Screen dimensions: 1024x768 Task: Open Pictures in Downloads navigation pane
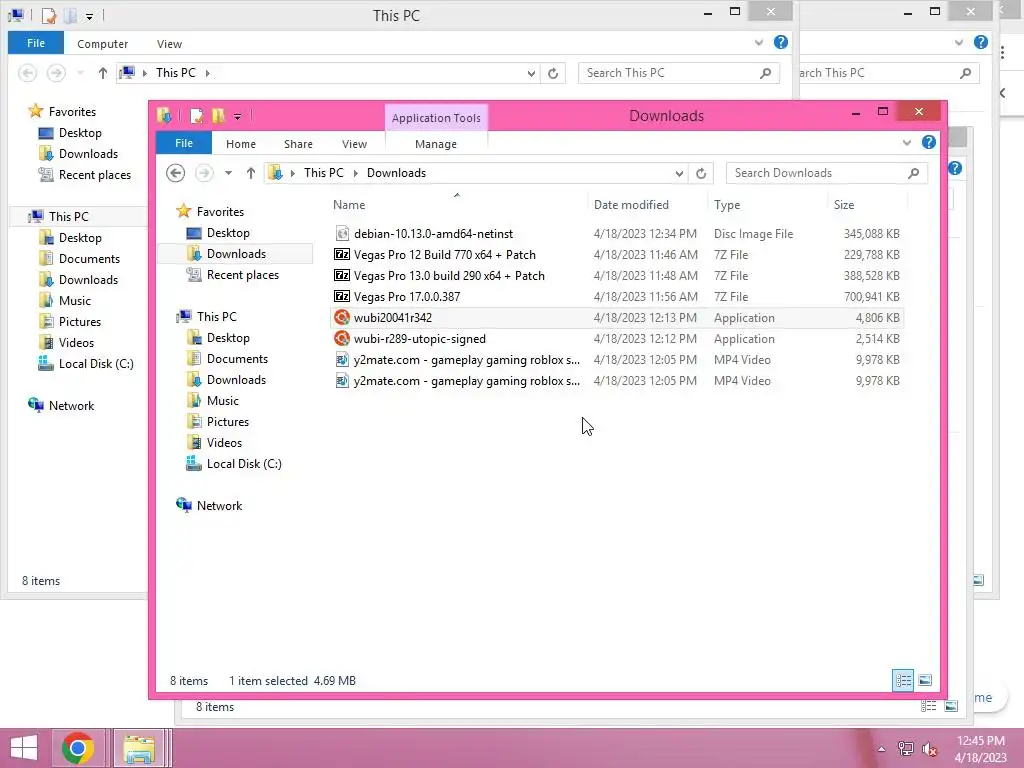click(227, 421)
